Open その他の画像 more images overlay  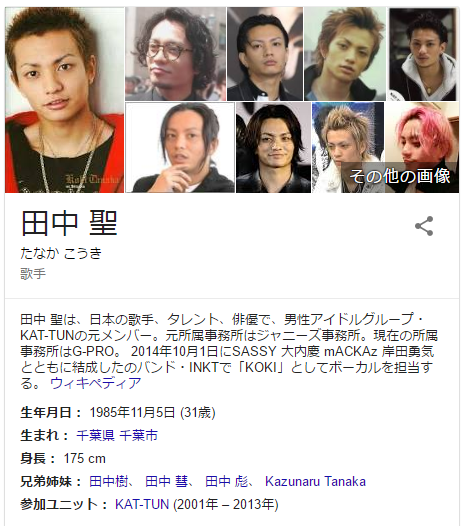click(x=400, y=177)
